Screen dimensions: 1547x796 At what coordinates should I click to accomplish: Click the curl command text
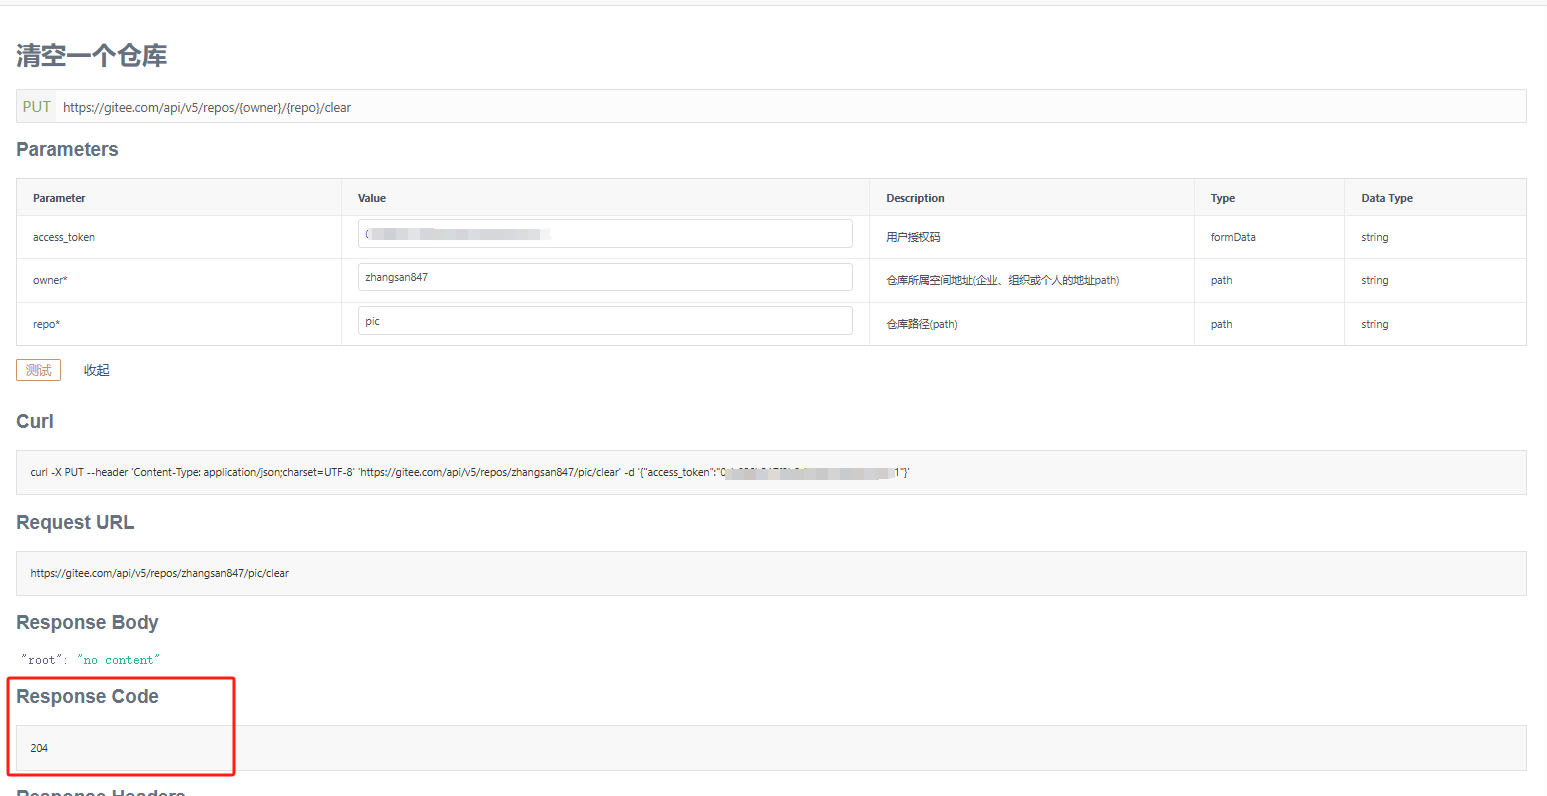click(470, 471)
